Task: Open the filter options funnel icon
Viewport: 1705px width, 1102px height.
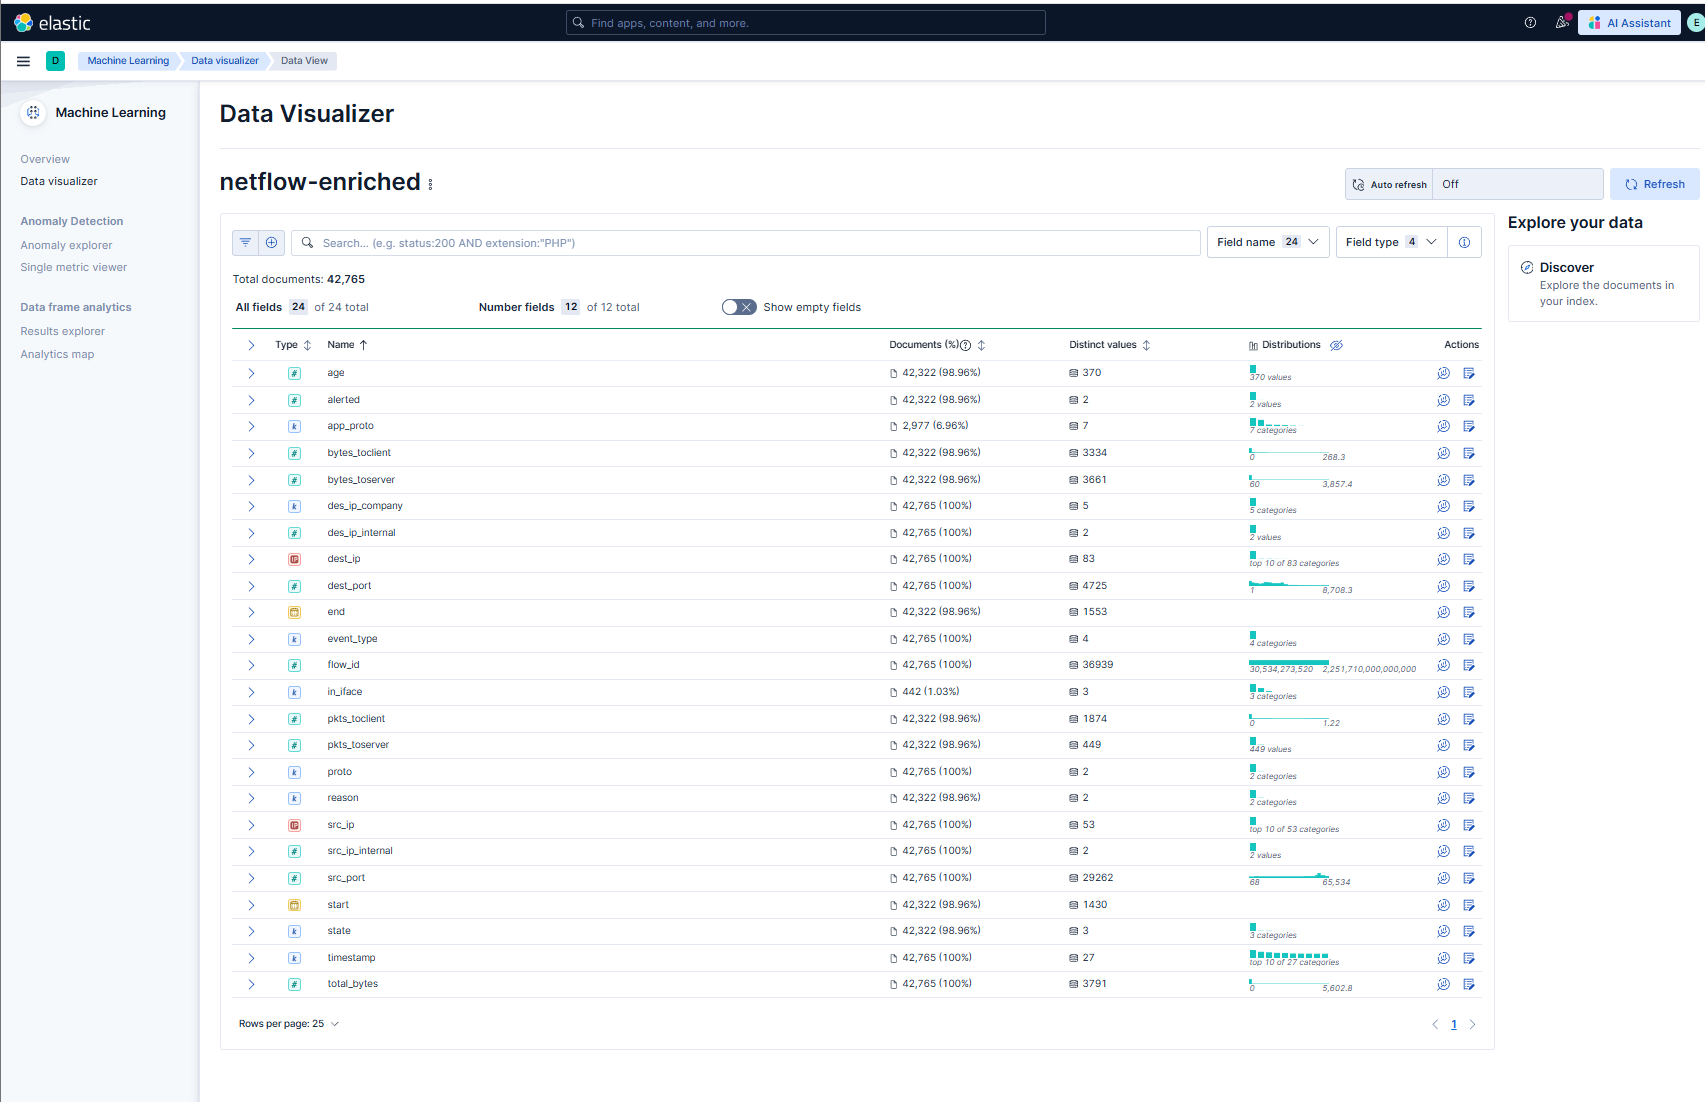Action: click(x=245, y=242)
